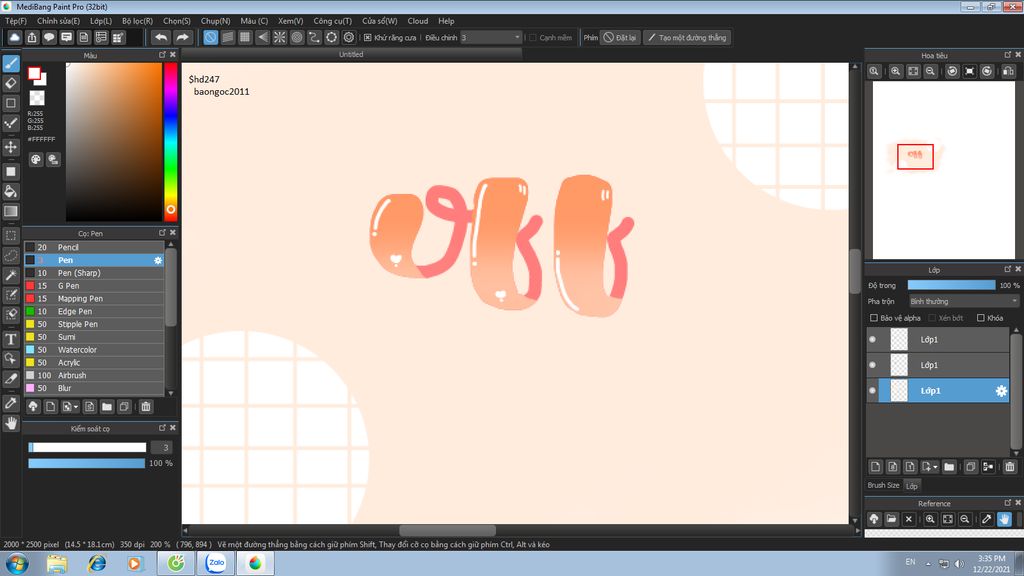Open Internet Explorer from the taskbar
This screenshot has height=576, width=1024.
(x=97, y=563)
